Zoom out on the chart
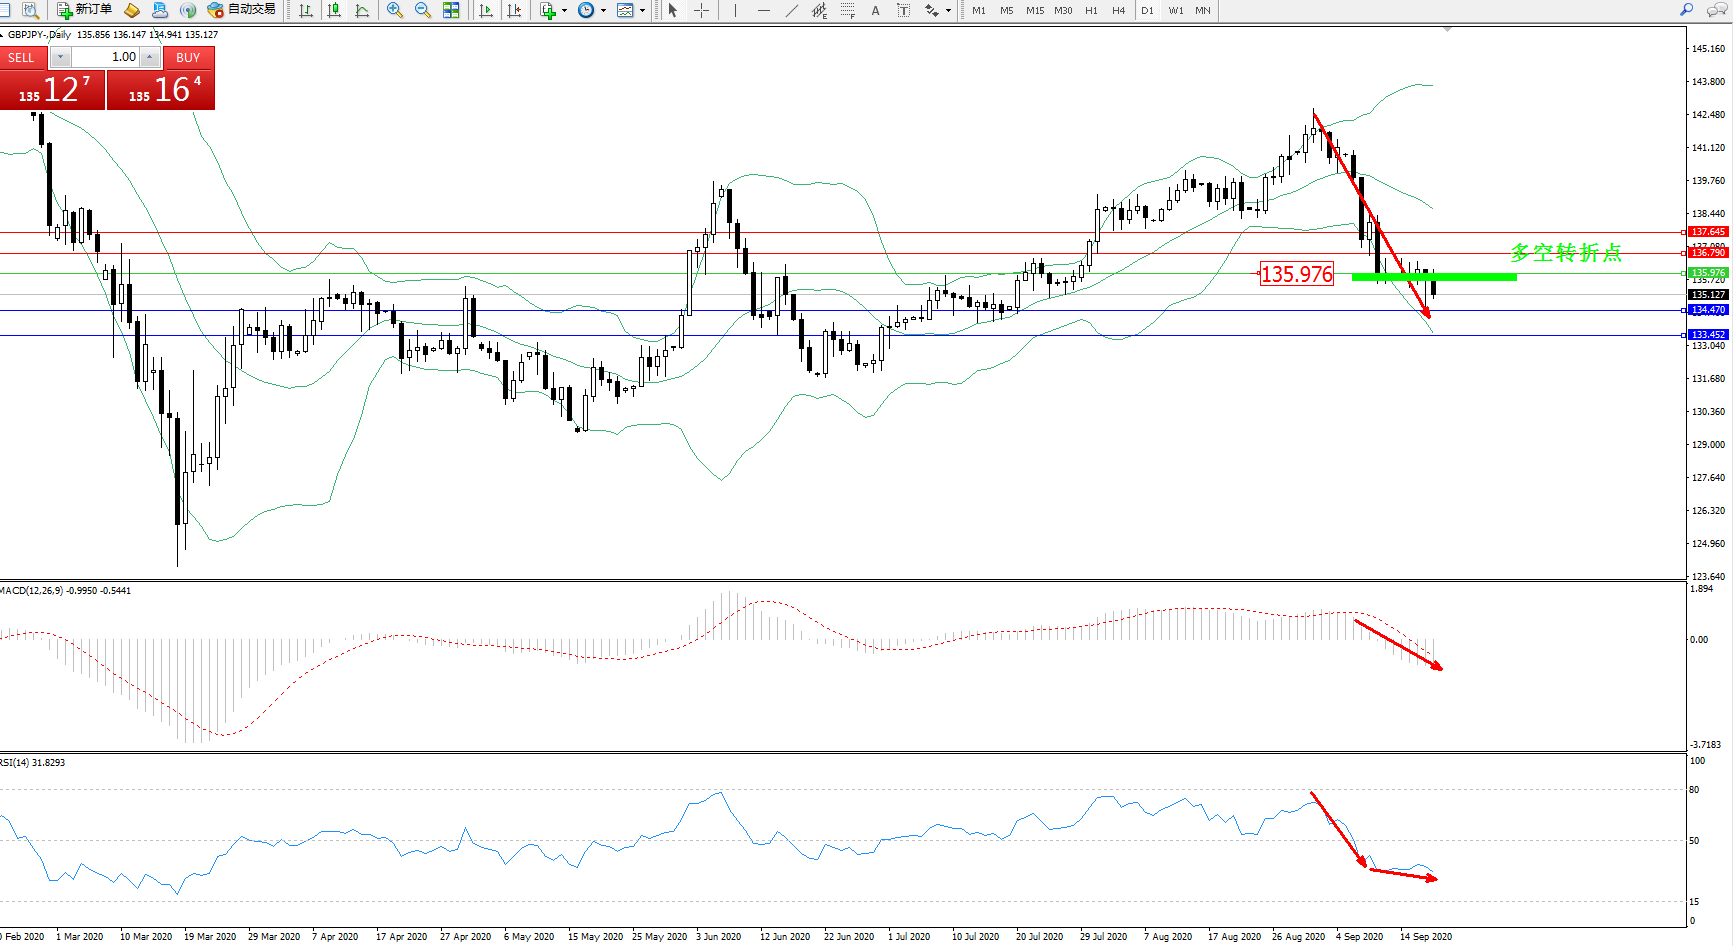Viewport: 1733px width, 946px height. click(x=422, y=10)
